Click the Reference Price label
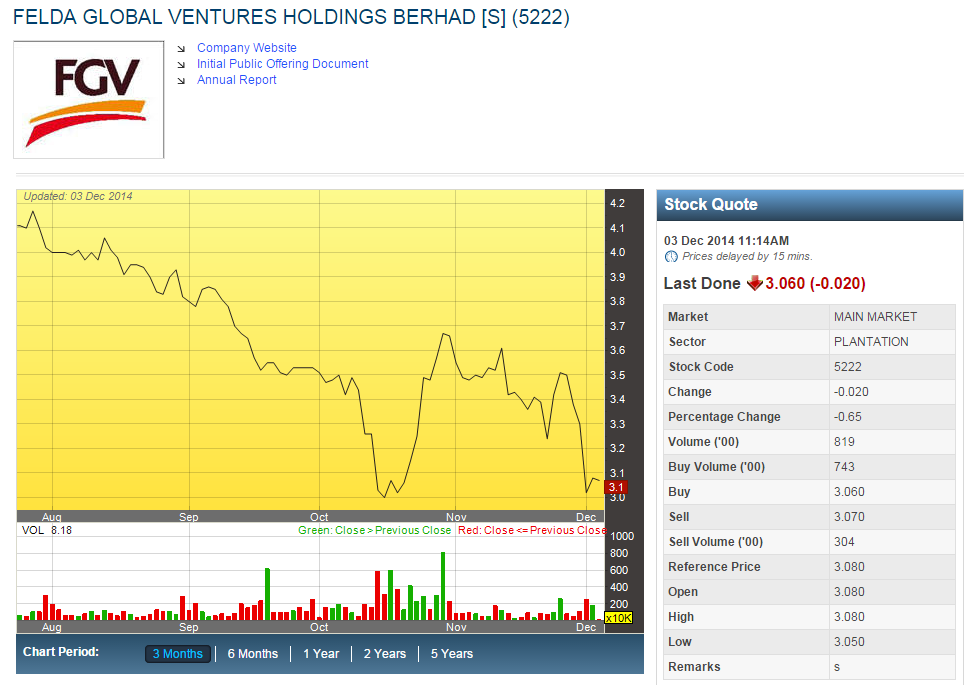This screenshot has width=977, height=685. tap(714, 567)
